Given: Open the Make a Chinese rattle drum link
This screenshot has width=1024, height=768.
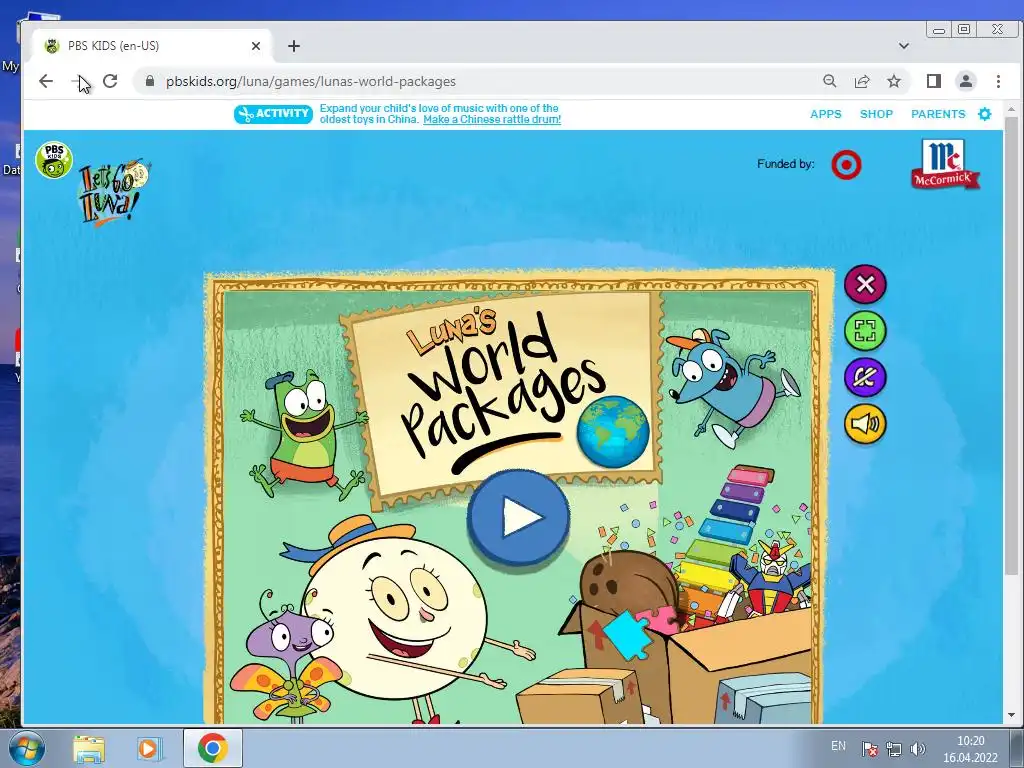Looking at the screenshot, I should pyautogui.click(x=492, y=120).
